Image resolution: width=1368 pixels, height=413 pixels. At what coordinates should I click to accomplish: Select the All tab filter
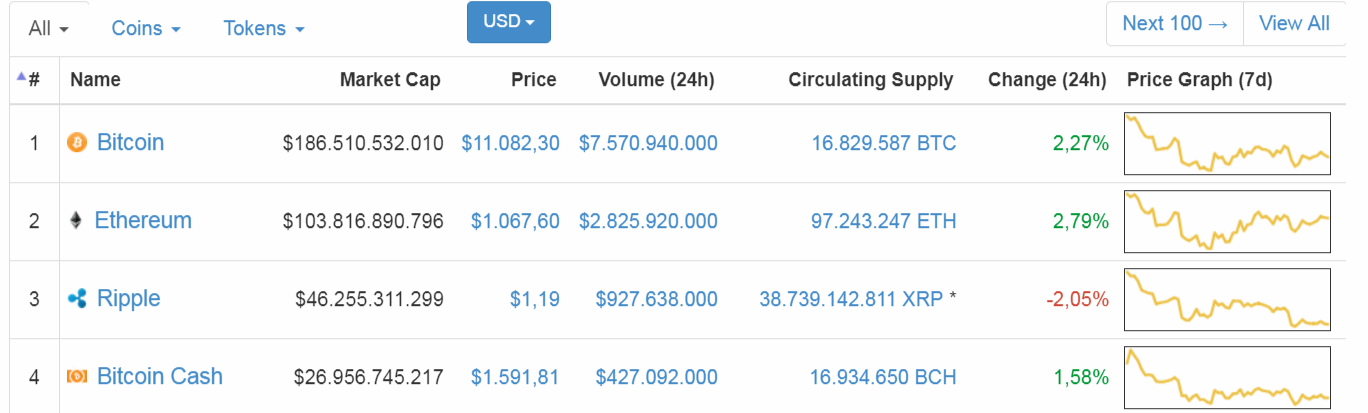point(49,29)
